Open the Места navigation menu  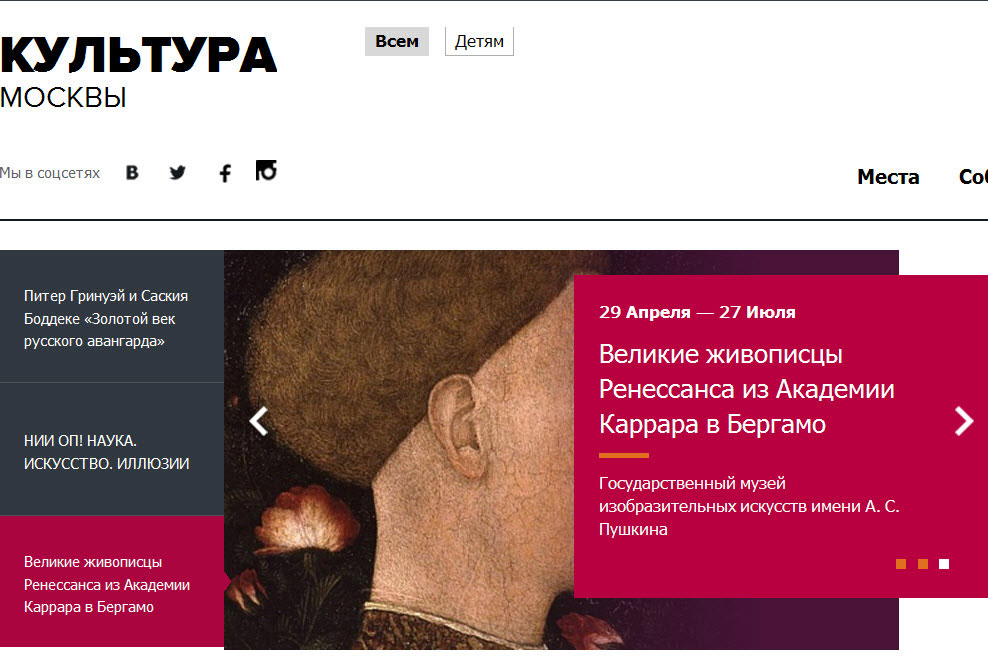coord(888,177)
